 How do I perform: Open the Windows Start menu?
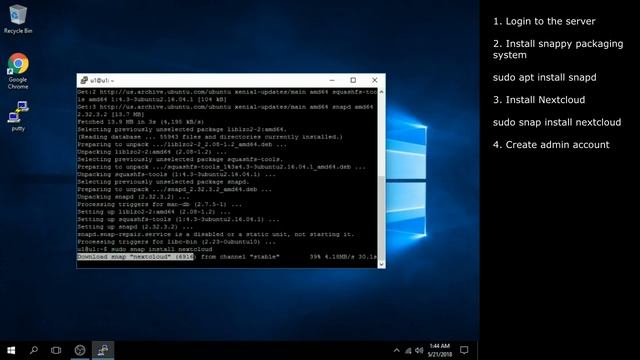[x=11, y=350]
